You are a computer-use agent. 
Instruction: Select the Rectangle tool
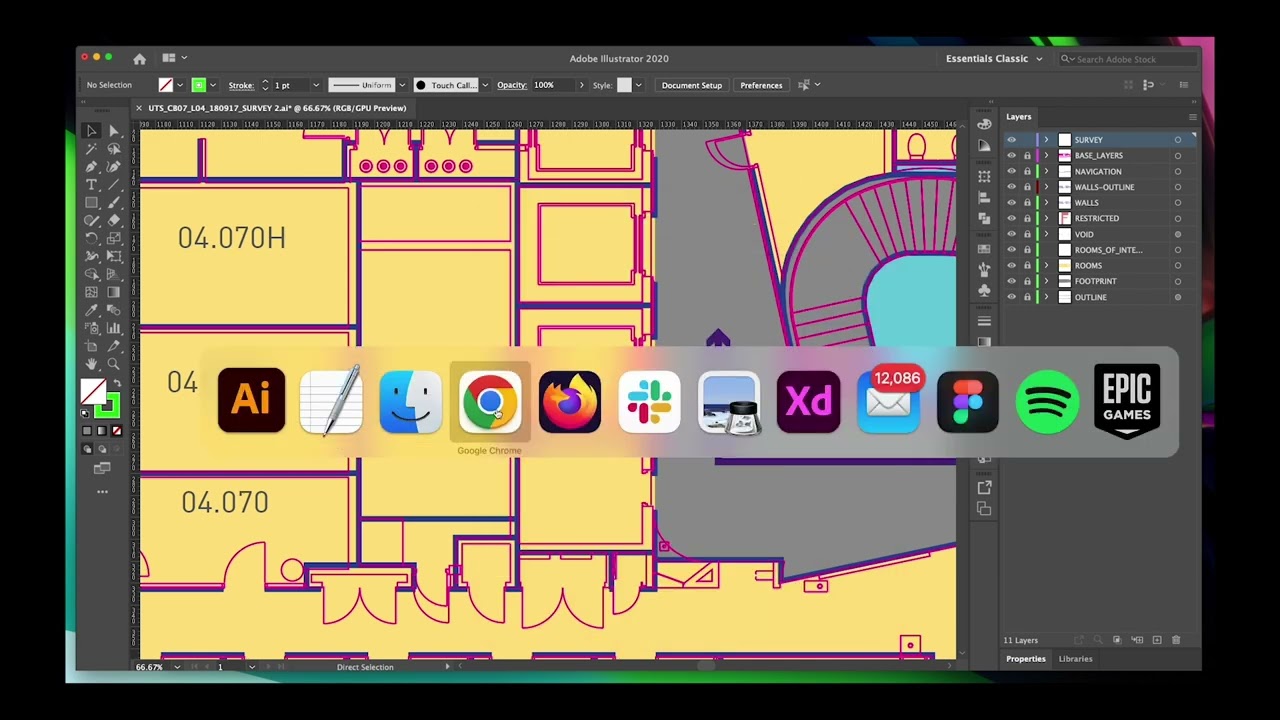click(91, 202)
